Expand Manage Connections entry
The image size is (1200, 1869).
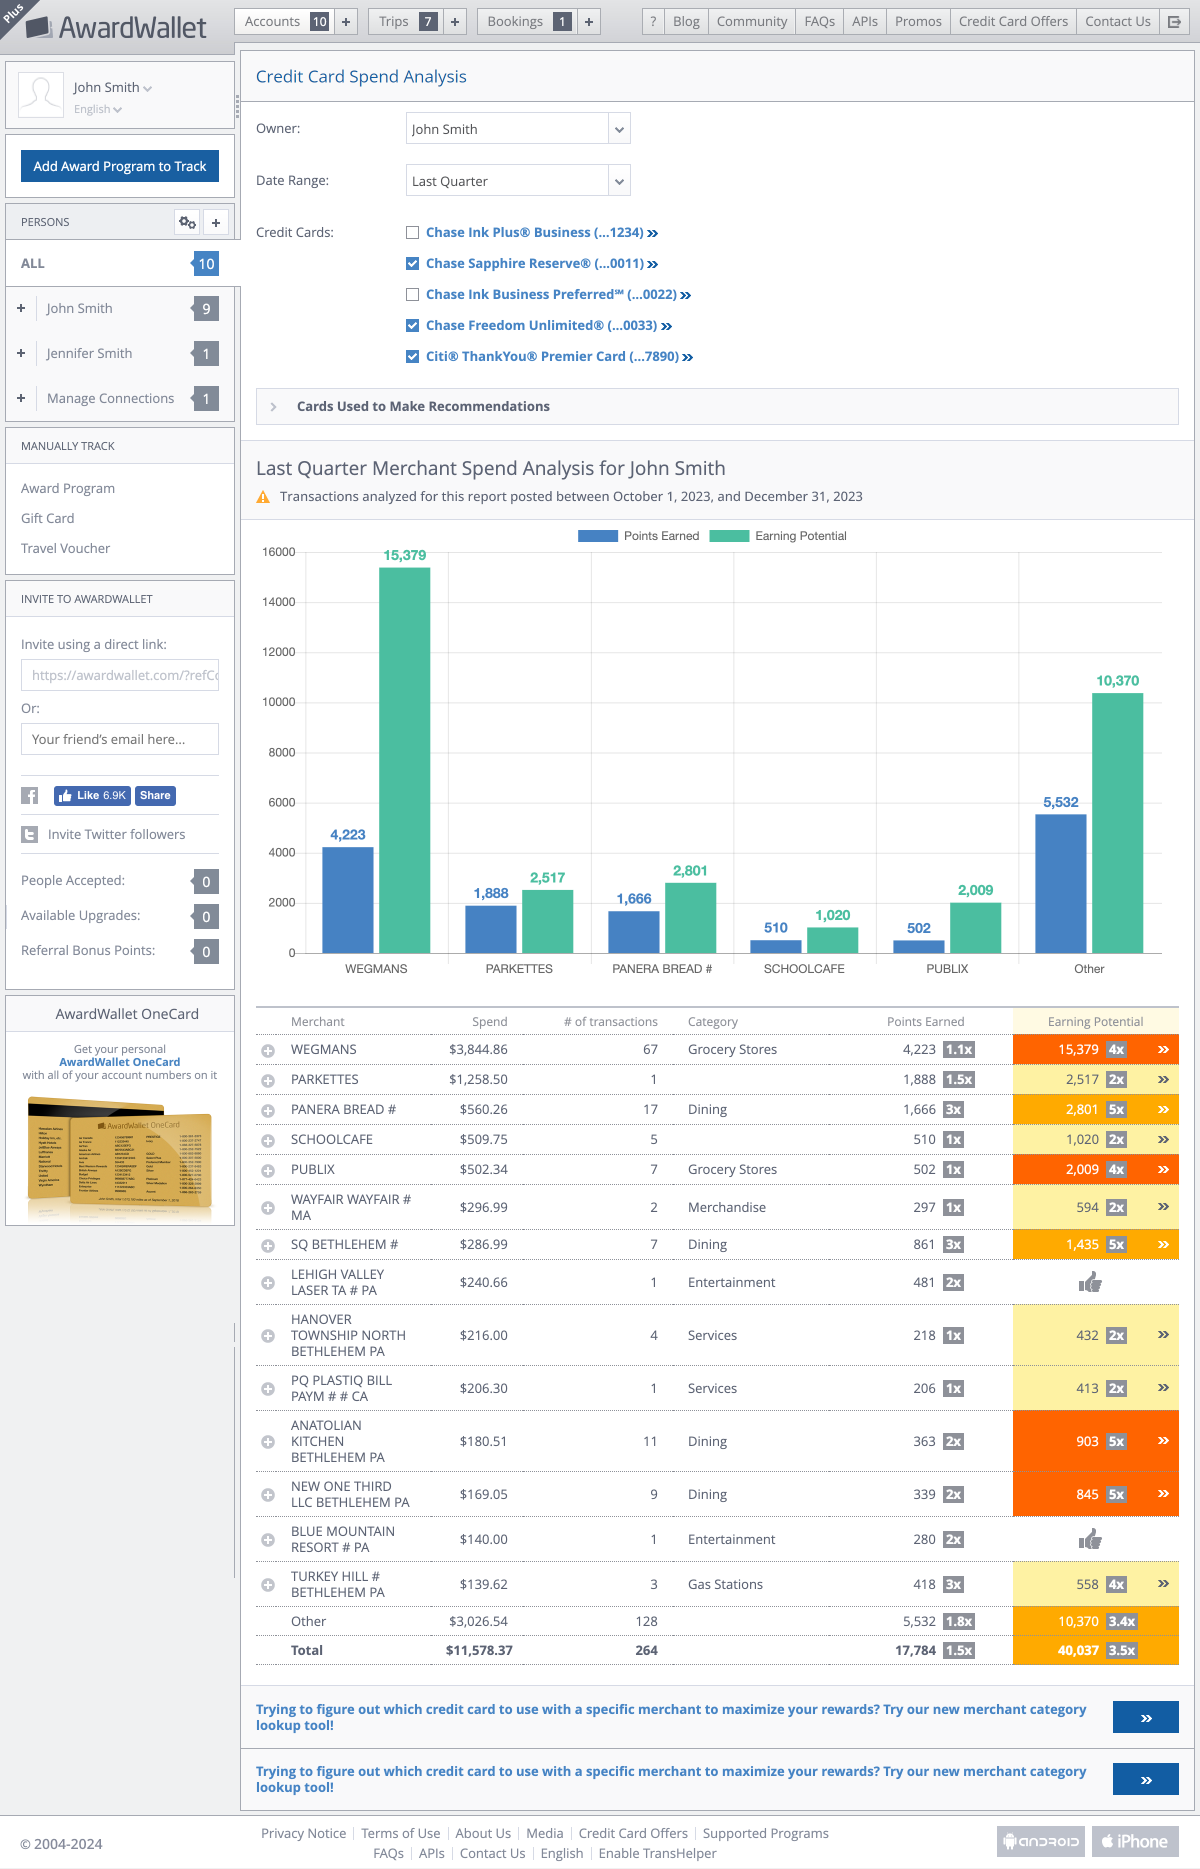(21, 399)
